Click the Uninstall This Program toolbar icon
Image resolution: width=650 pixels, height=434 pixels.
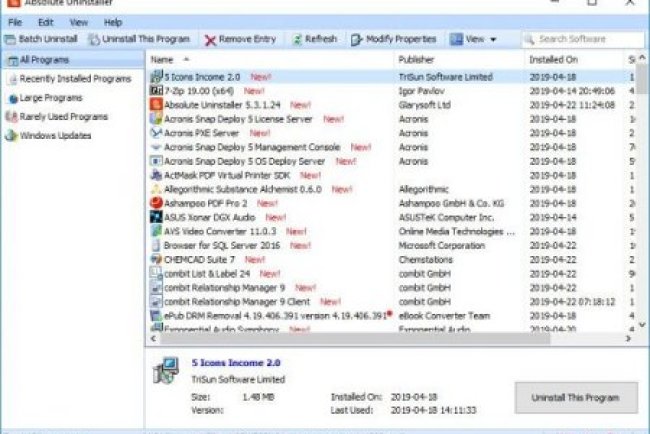95,39
